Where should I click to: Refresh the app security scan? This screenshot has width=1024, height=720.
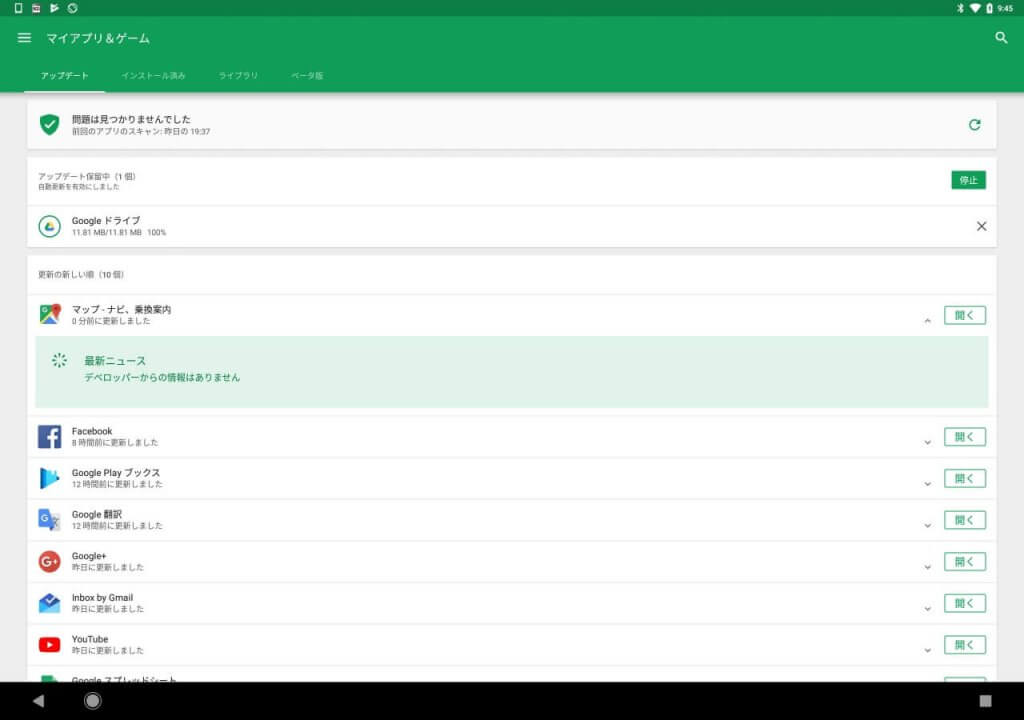coord(974,125)
